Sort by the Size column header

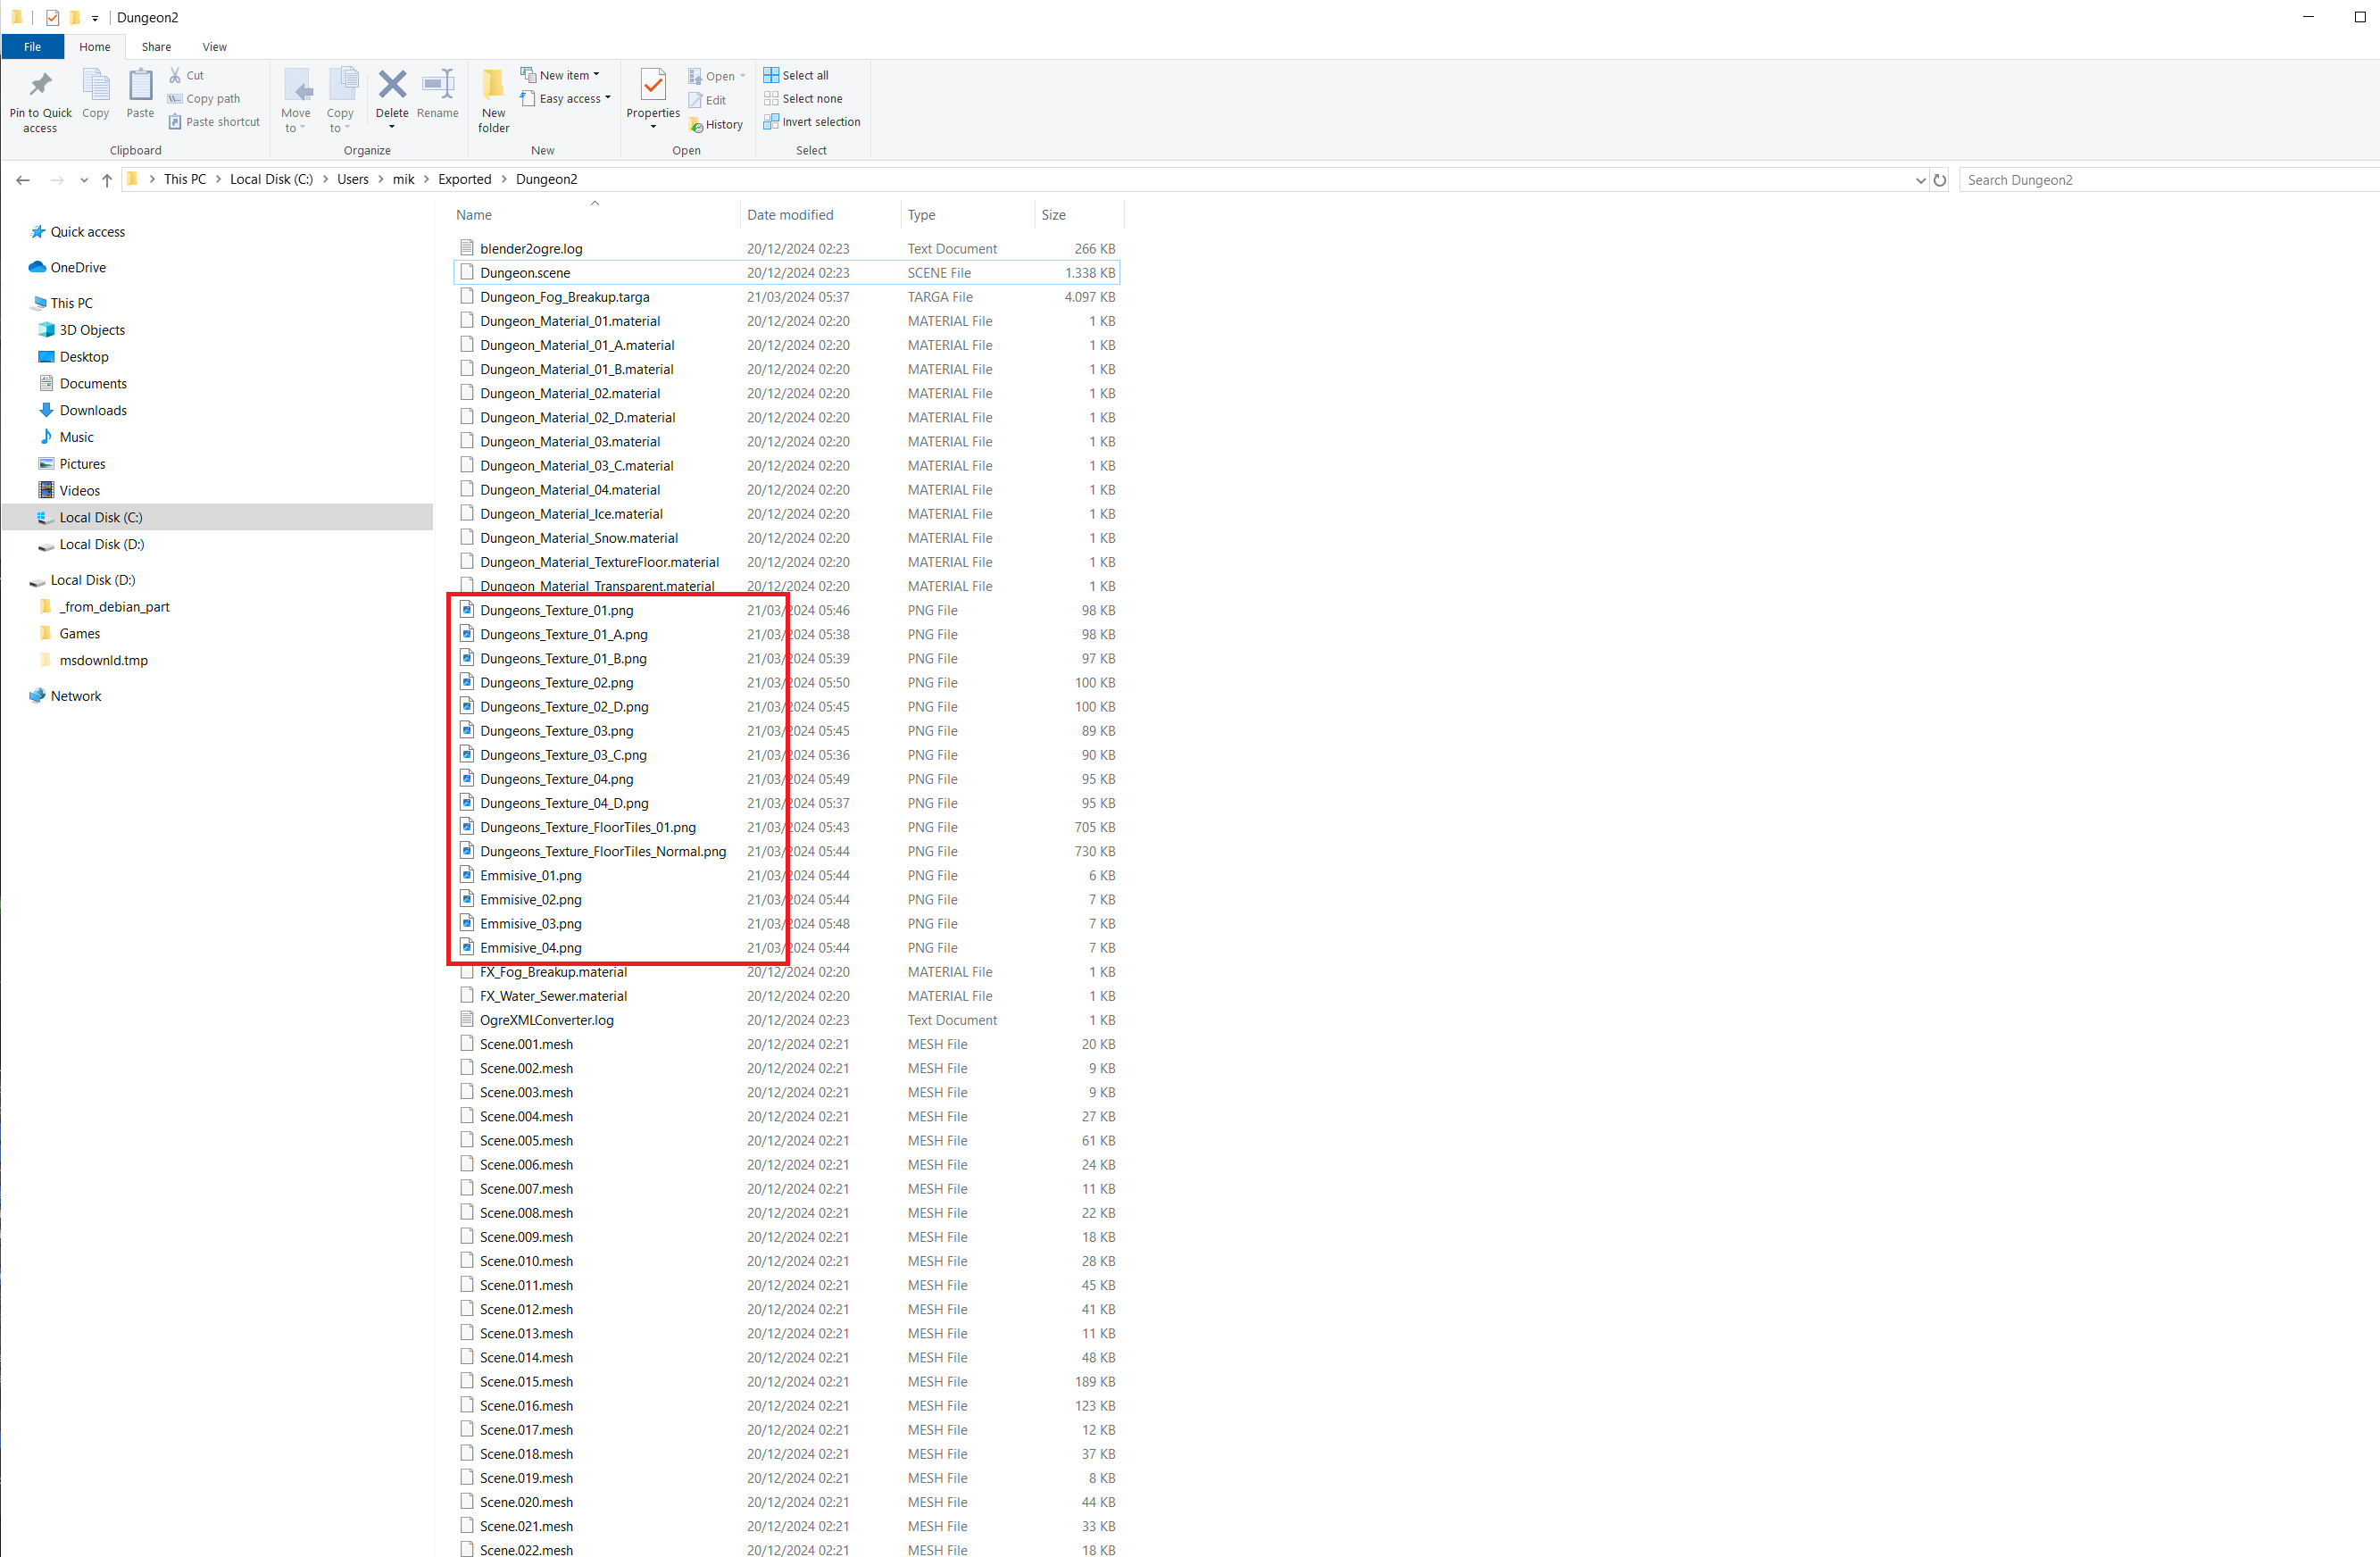1079,215
